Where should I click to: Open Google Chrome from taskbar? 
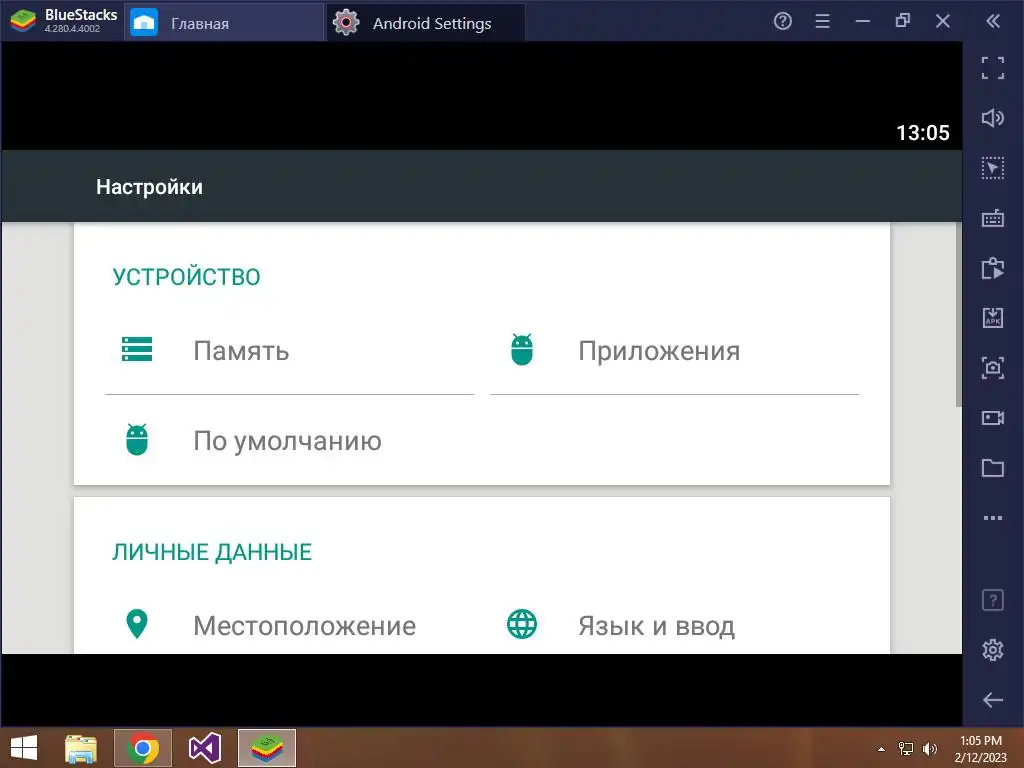click(143, 748)
